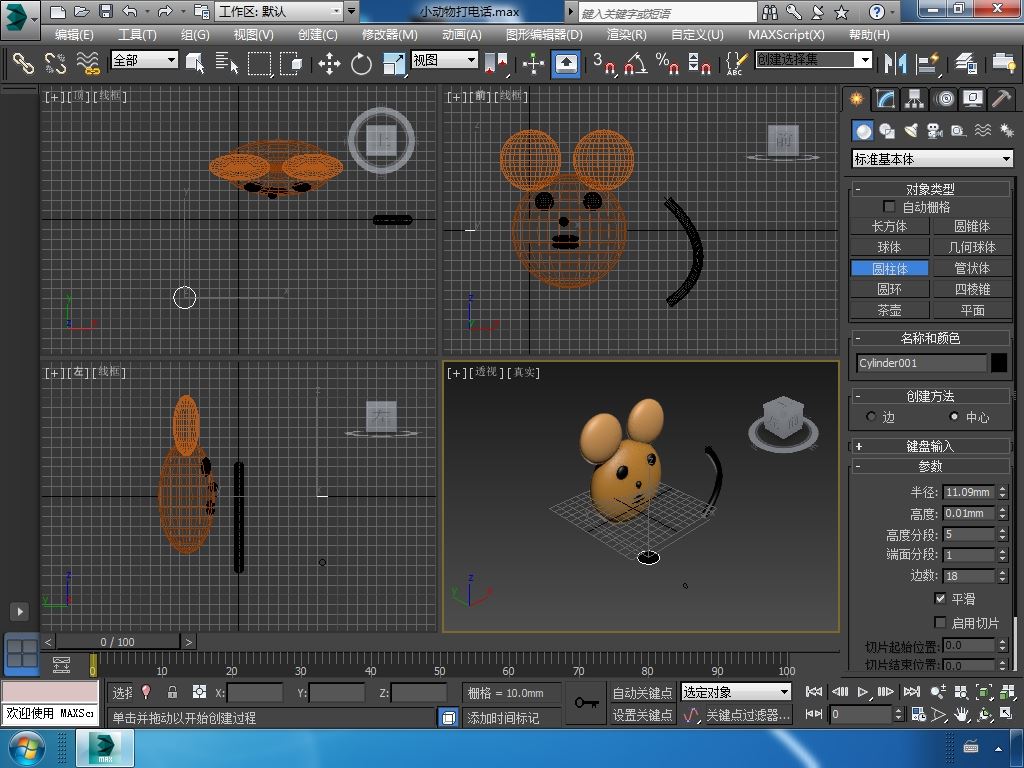This screenshot has width=1024, height=768.
Task: Collapse the 对象类型 rollout
Action: coord(930,189)
